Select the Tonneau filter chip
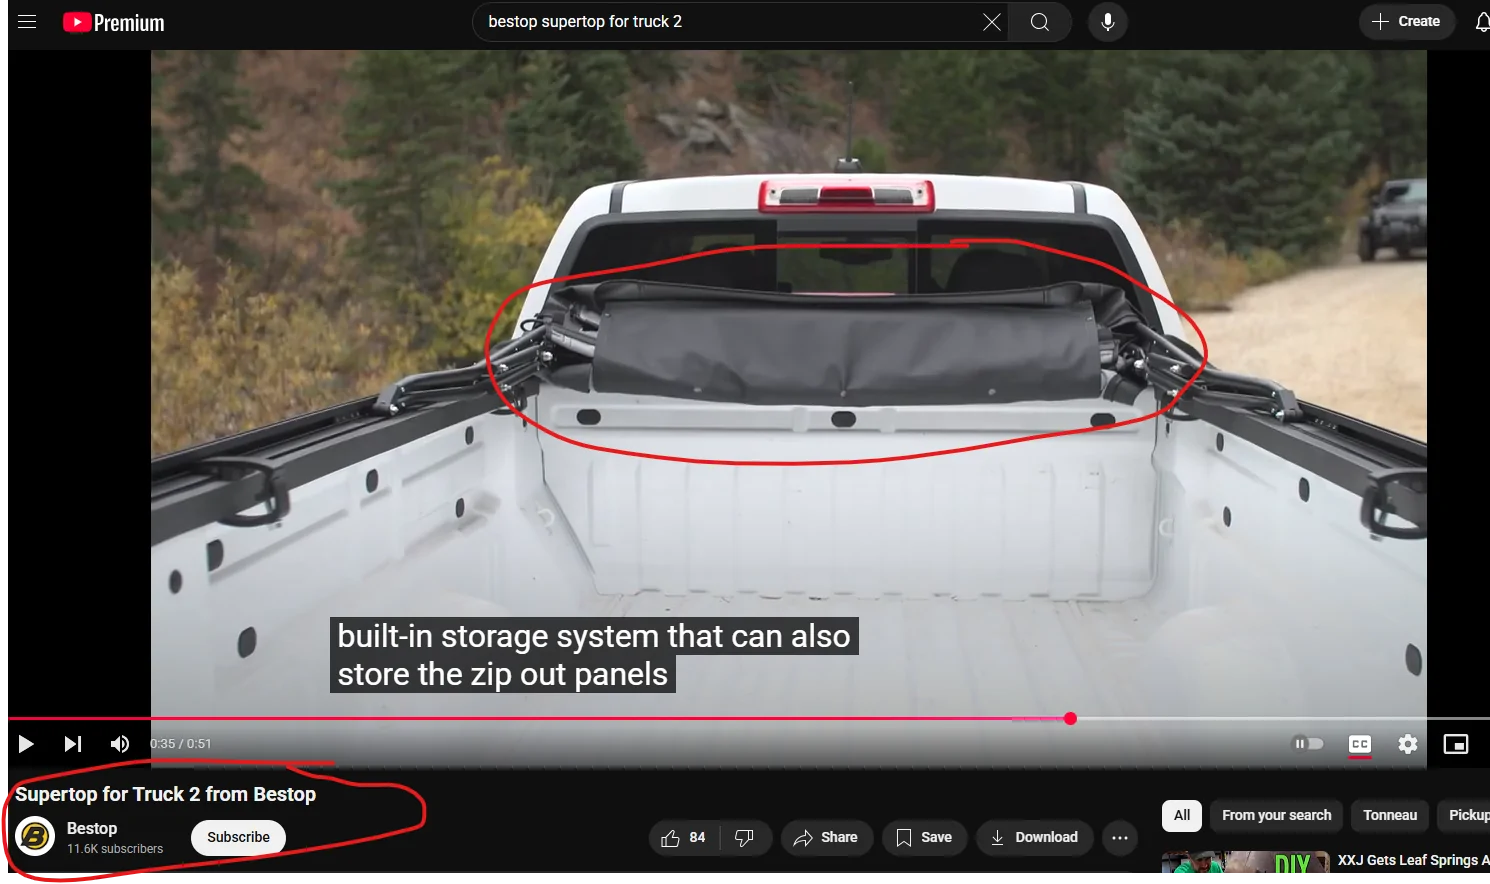Viewport: 1490px width, 884px height. [x=1390, y=815]
